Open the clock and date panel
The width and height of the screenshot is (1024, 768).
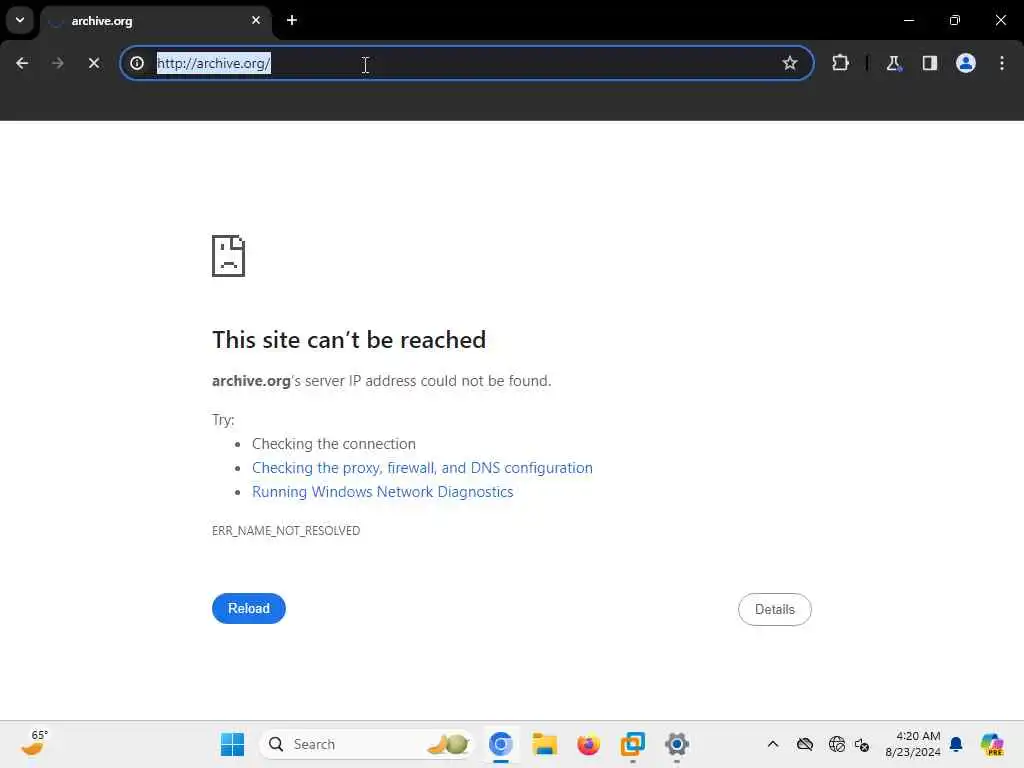(x=912, y=744)
